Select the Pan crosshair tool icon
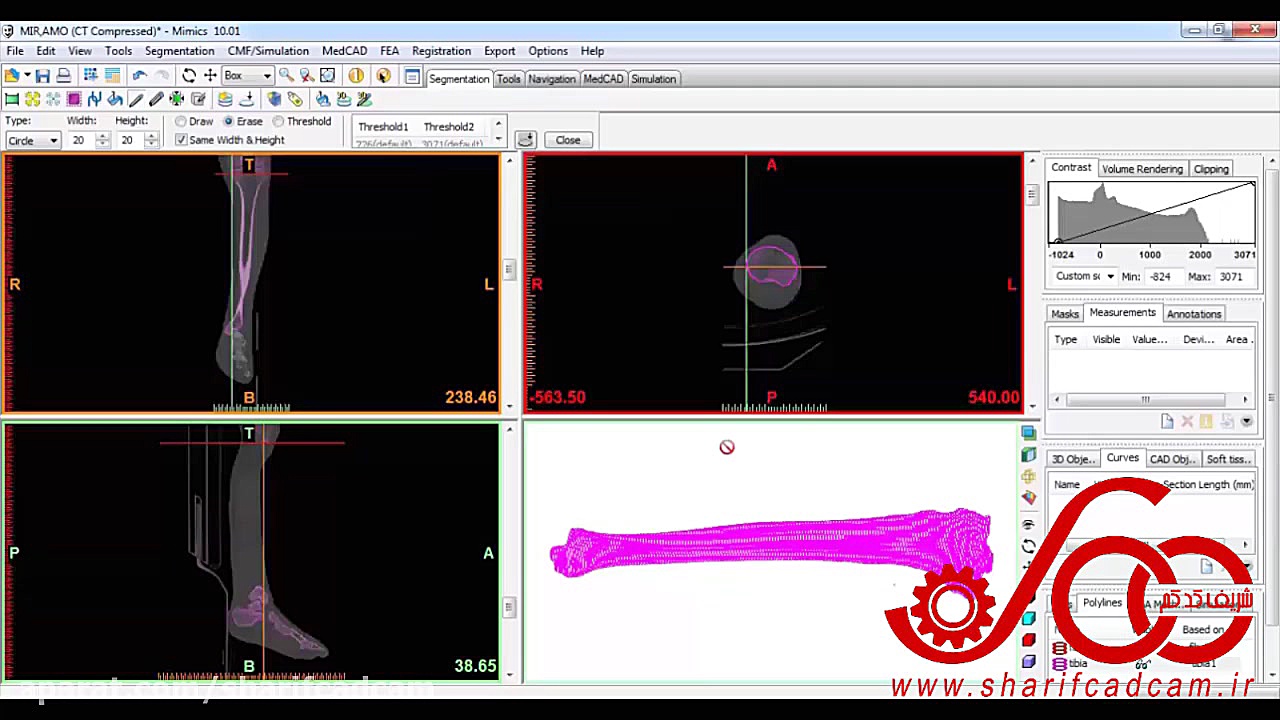This screenshot has width=1280, height=720. (x=210, y=75)
